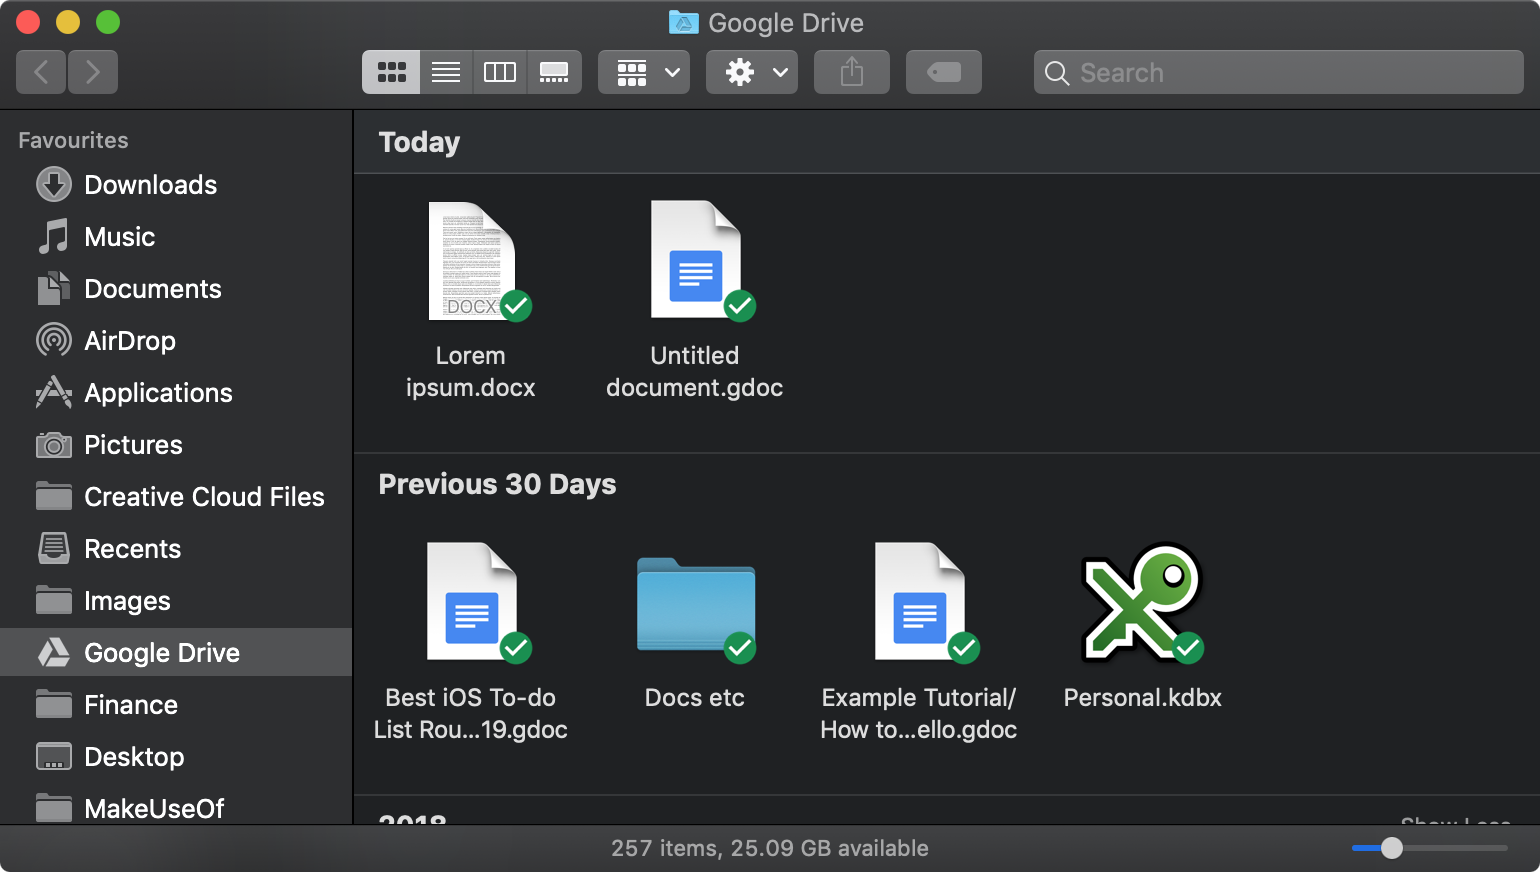Click the Personal.kdbx file name
The image size is (1540, 872).
[x=1143, y=697]
